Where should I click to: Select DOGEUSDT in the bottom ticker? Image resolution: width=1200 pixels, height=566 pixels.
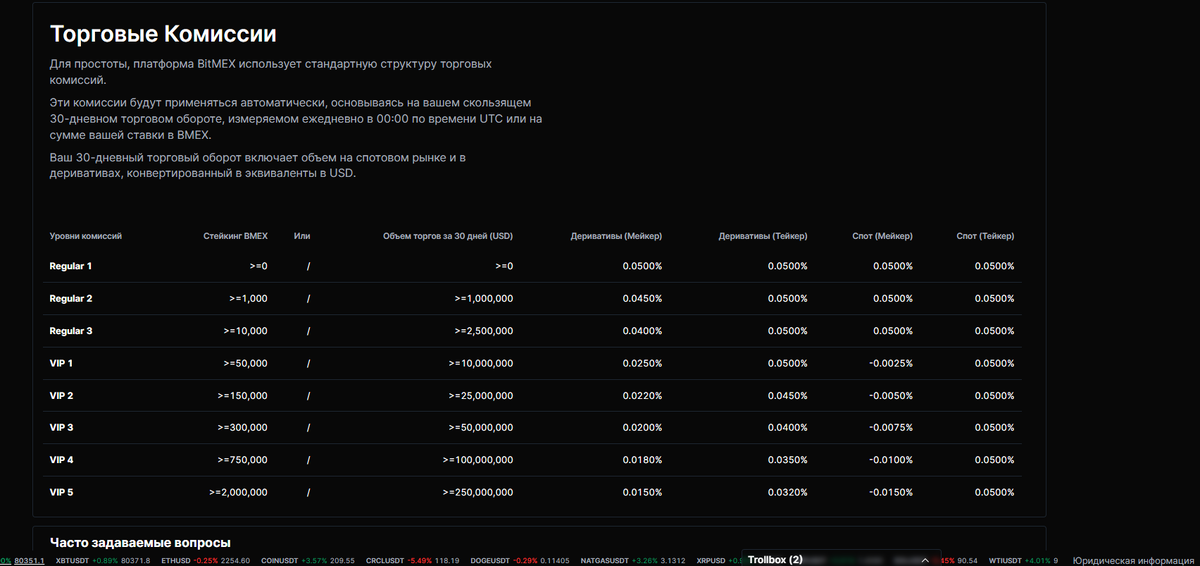[x=492, y=561]
